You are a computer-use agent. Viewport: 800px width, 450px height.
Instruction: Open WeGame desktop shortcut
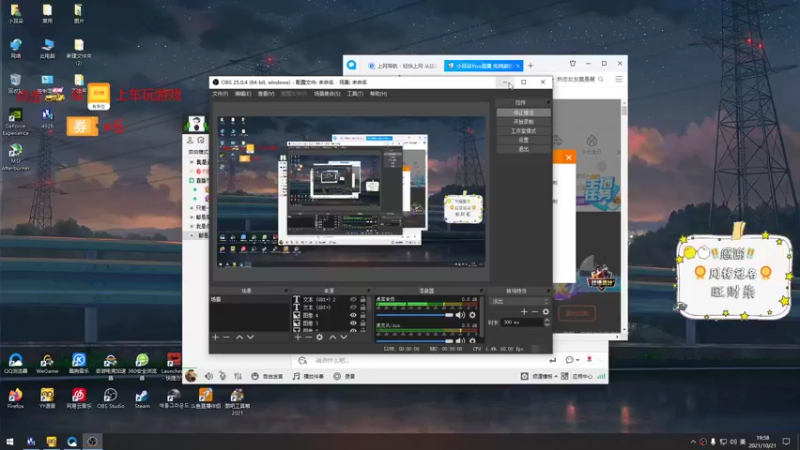[x=47, y=364]
